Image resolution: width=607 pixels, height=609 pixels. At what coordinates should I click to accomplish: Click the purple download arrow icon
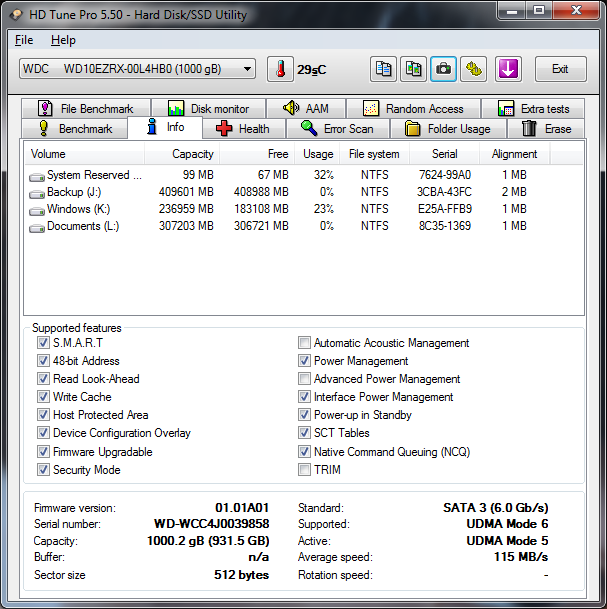(508, 69)
